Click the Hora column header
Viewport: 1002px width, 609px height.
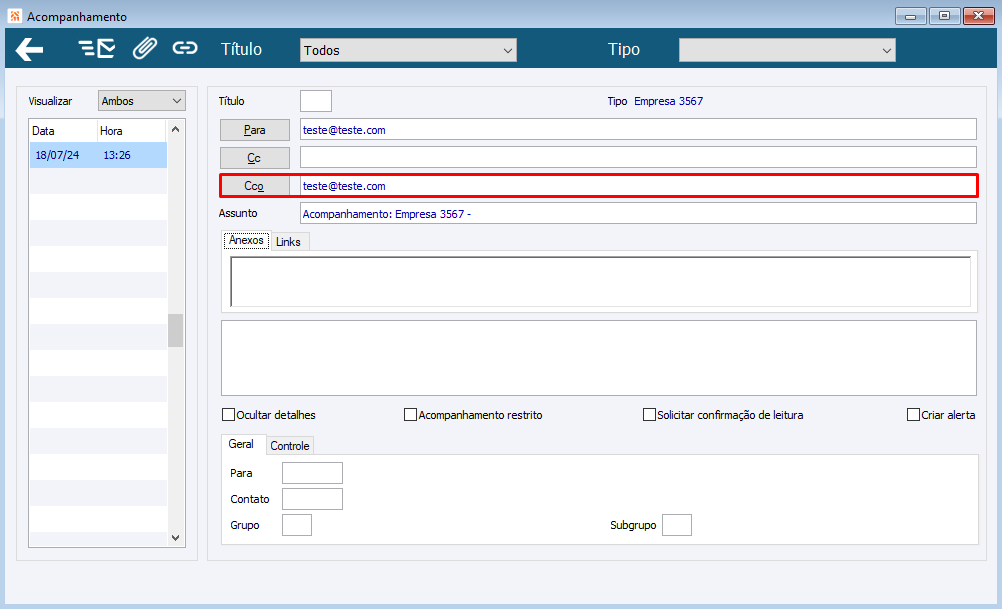pyautogui.click(x=131, y=130)
